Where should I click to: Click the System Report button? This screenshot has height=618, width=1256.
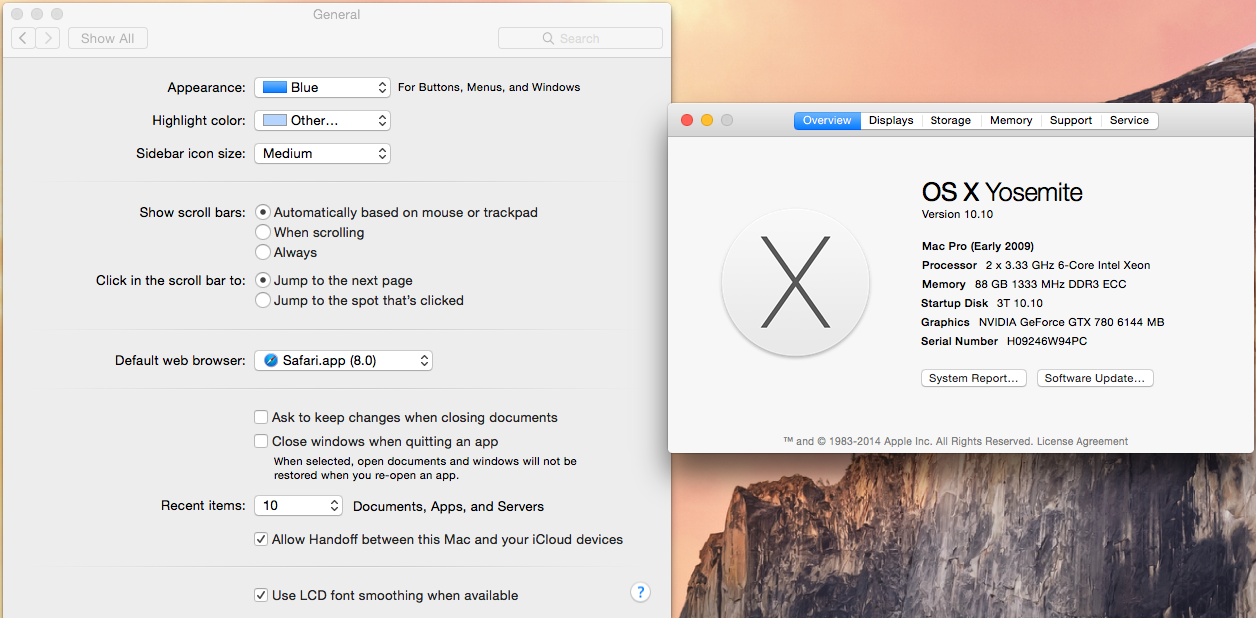(974, 378)
